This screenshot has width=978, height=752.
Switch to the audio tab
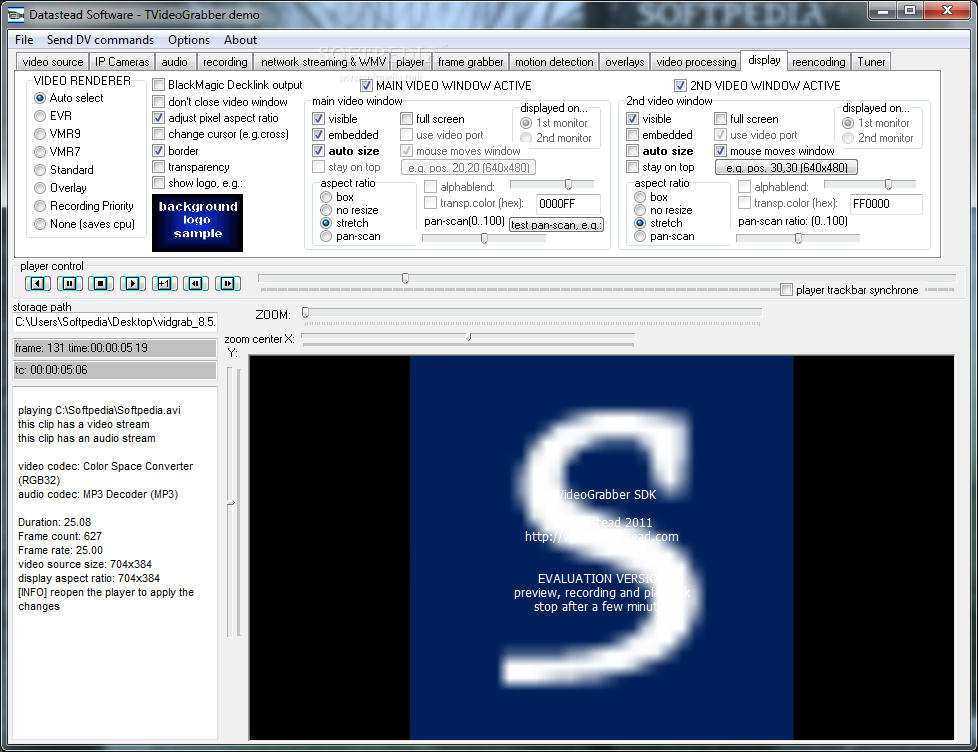pyautogui.click(x=175, y=62)
